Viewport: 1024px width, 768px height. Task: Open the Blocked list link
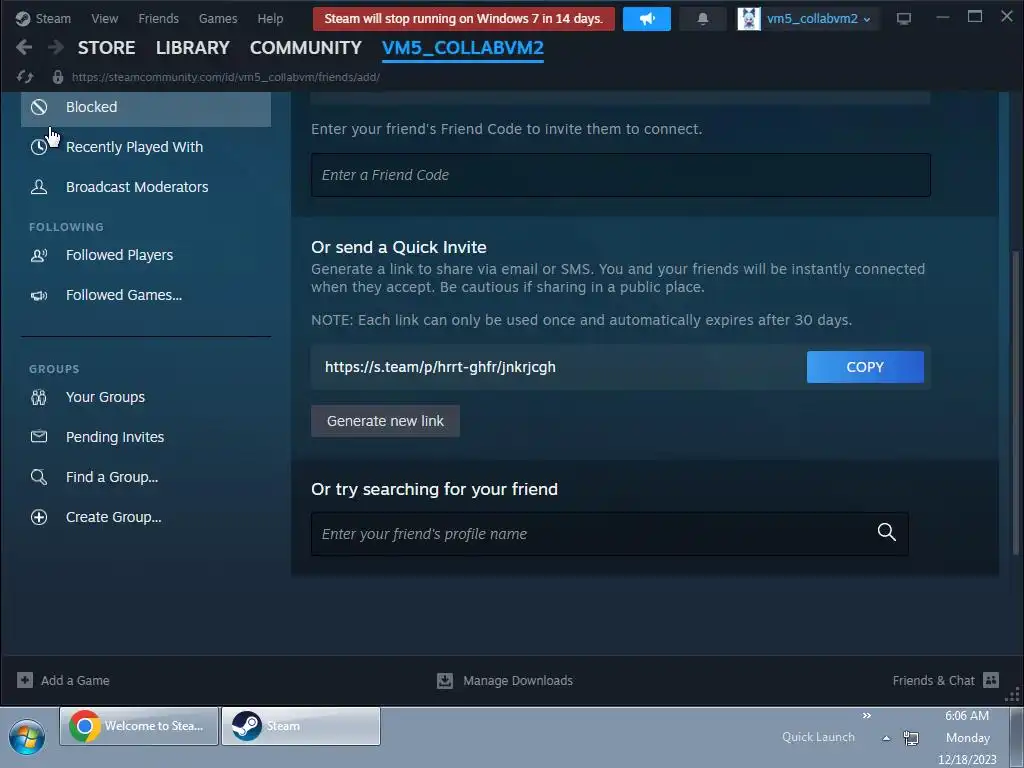coord(91,107)
